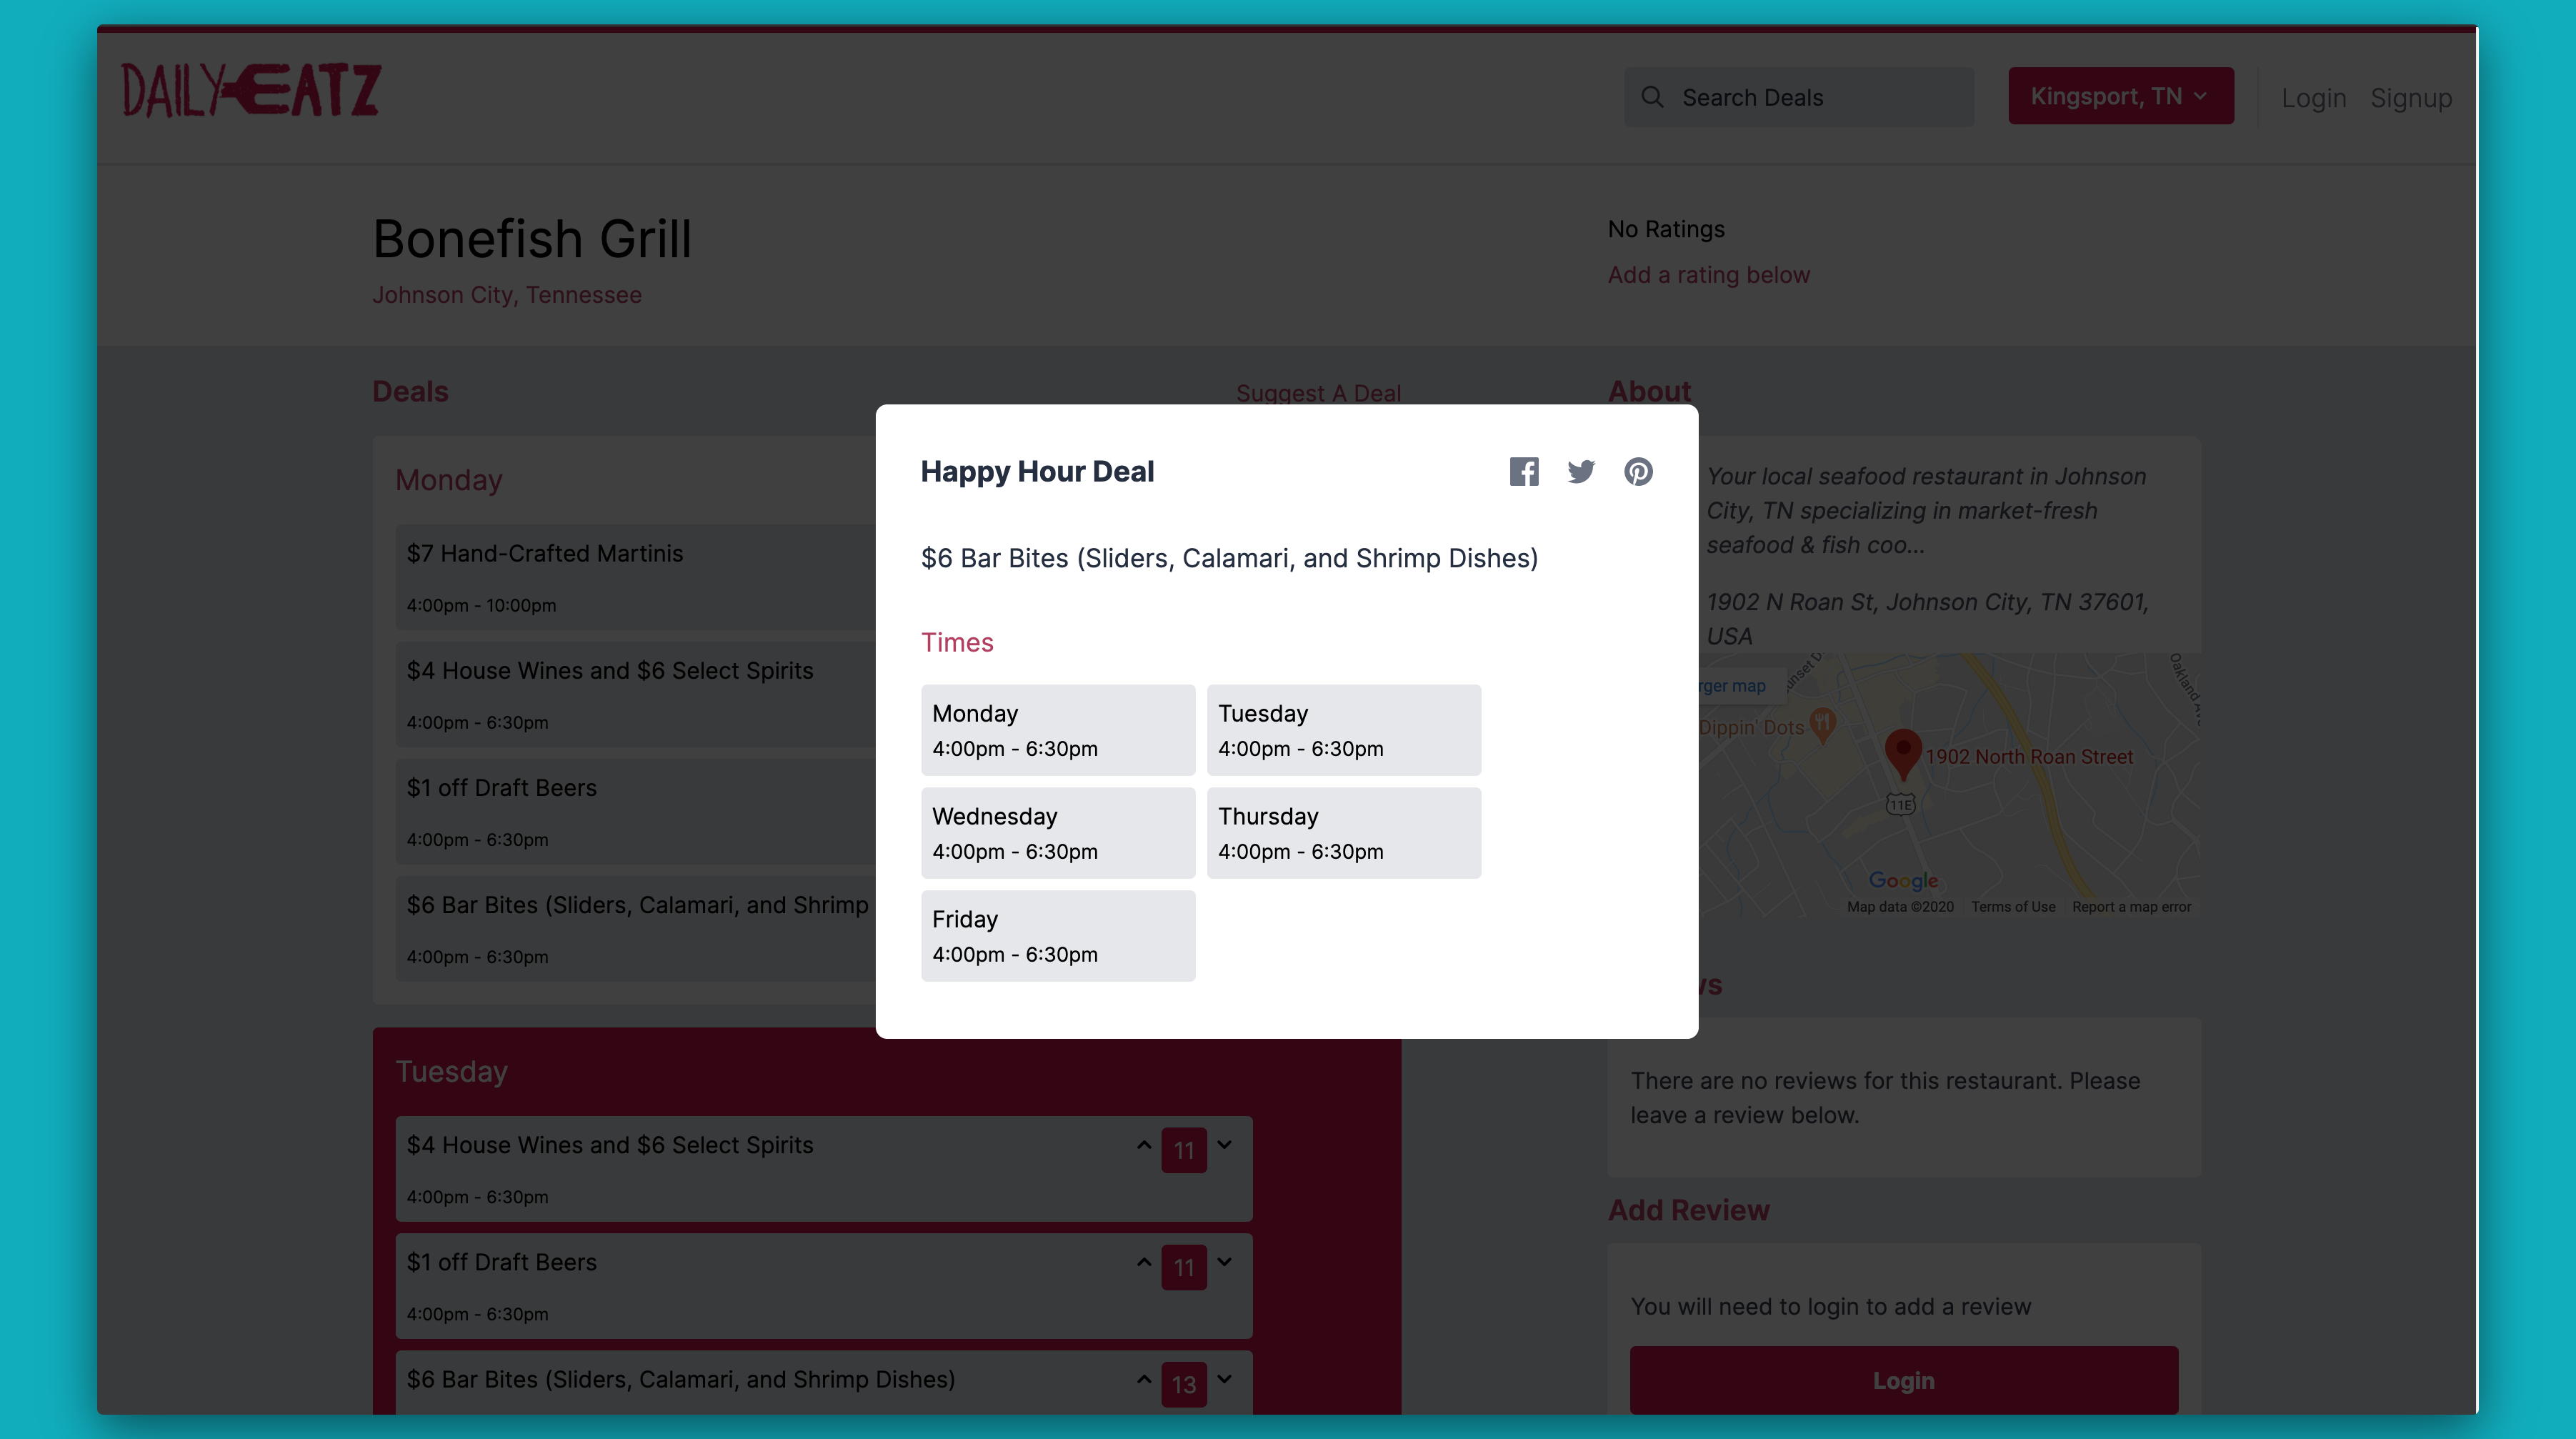Open Kingsport, TN location dropdown
This screenshot has width=2576, height=1439.
point(2120,96)
